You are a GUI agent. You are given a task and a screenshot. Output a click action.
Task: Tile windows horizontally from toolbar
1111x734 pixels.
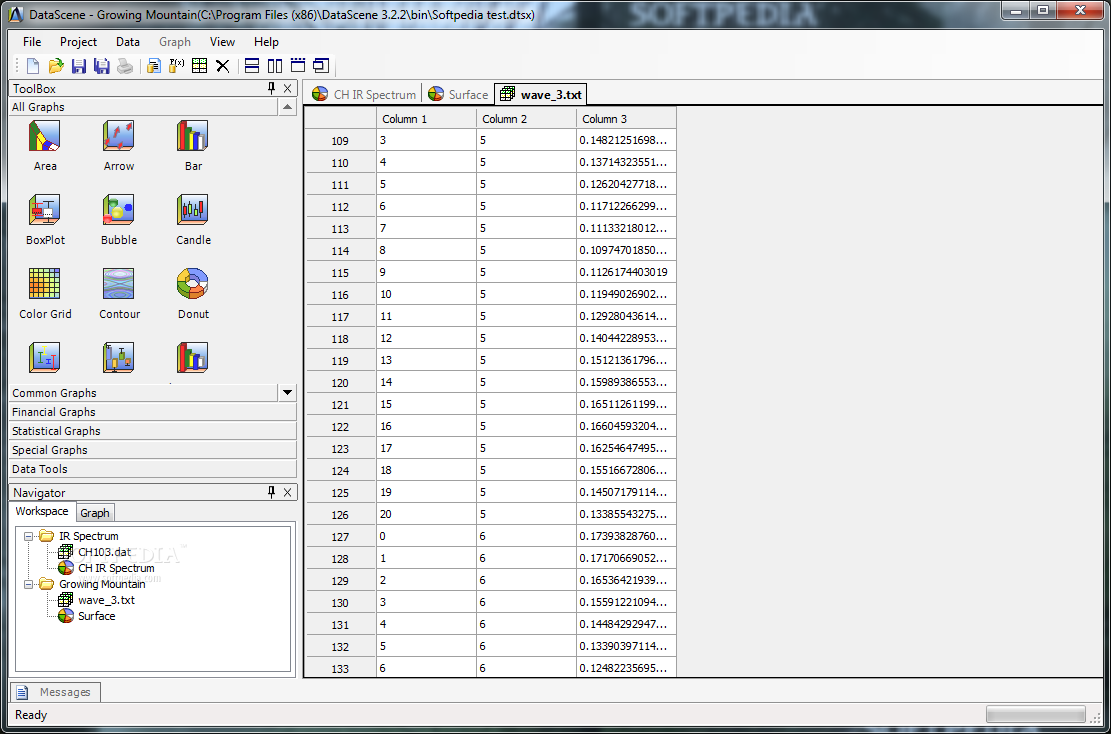pyautogui.click(x=252, y=66)
